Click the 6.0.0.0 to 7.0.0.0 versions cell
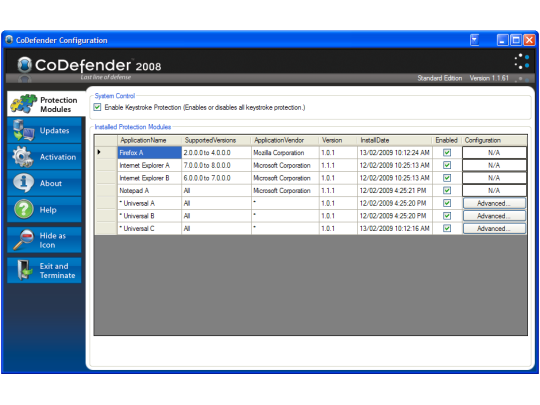The width and height of the screenshot is (540, 405). pos(216,178)
